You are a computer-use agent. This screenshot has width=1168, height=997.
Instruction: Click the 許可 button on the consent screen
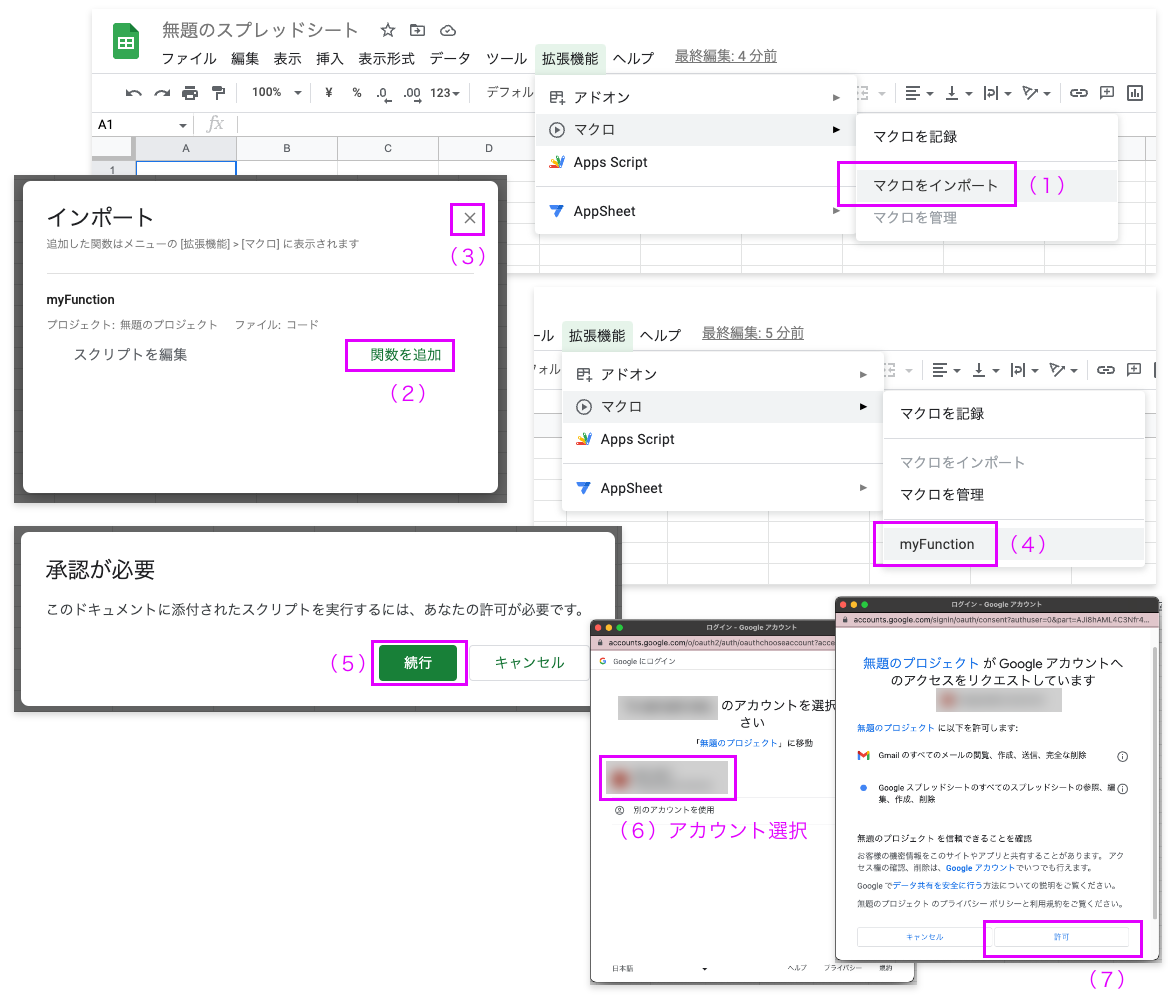tap(1061, 937)
